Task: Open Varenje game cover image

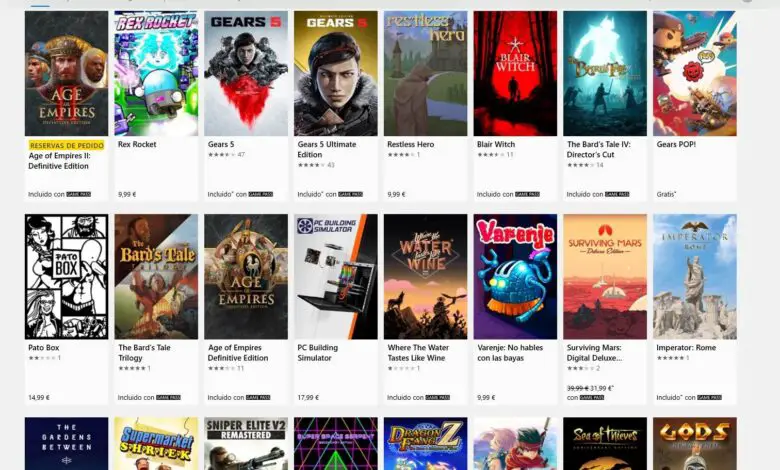Action: click(x=515, y=277)
